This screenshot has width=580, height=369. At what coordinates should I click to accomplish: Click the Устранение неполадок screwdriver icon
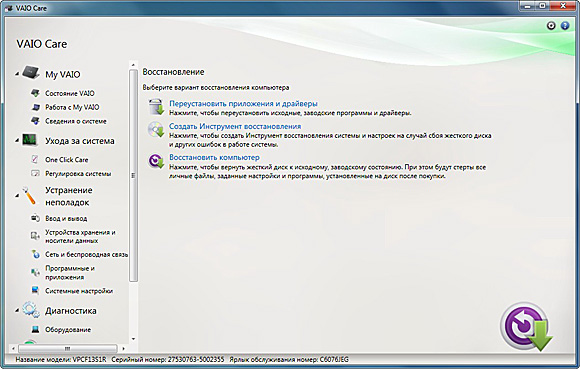pos(29,196)
